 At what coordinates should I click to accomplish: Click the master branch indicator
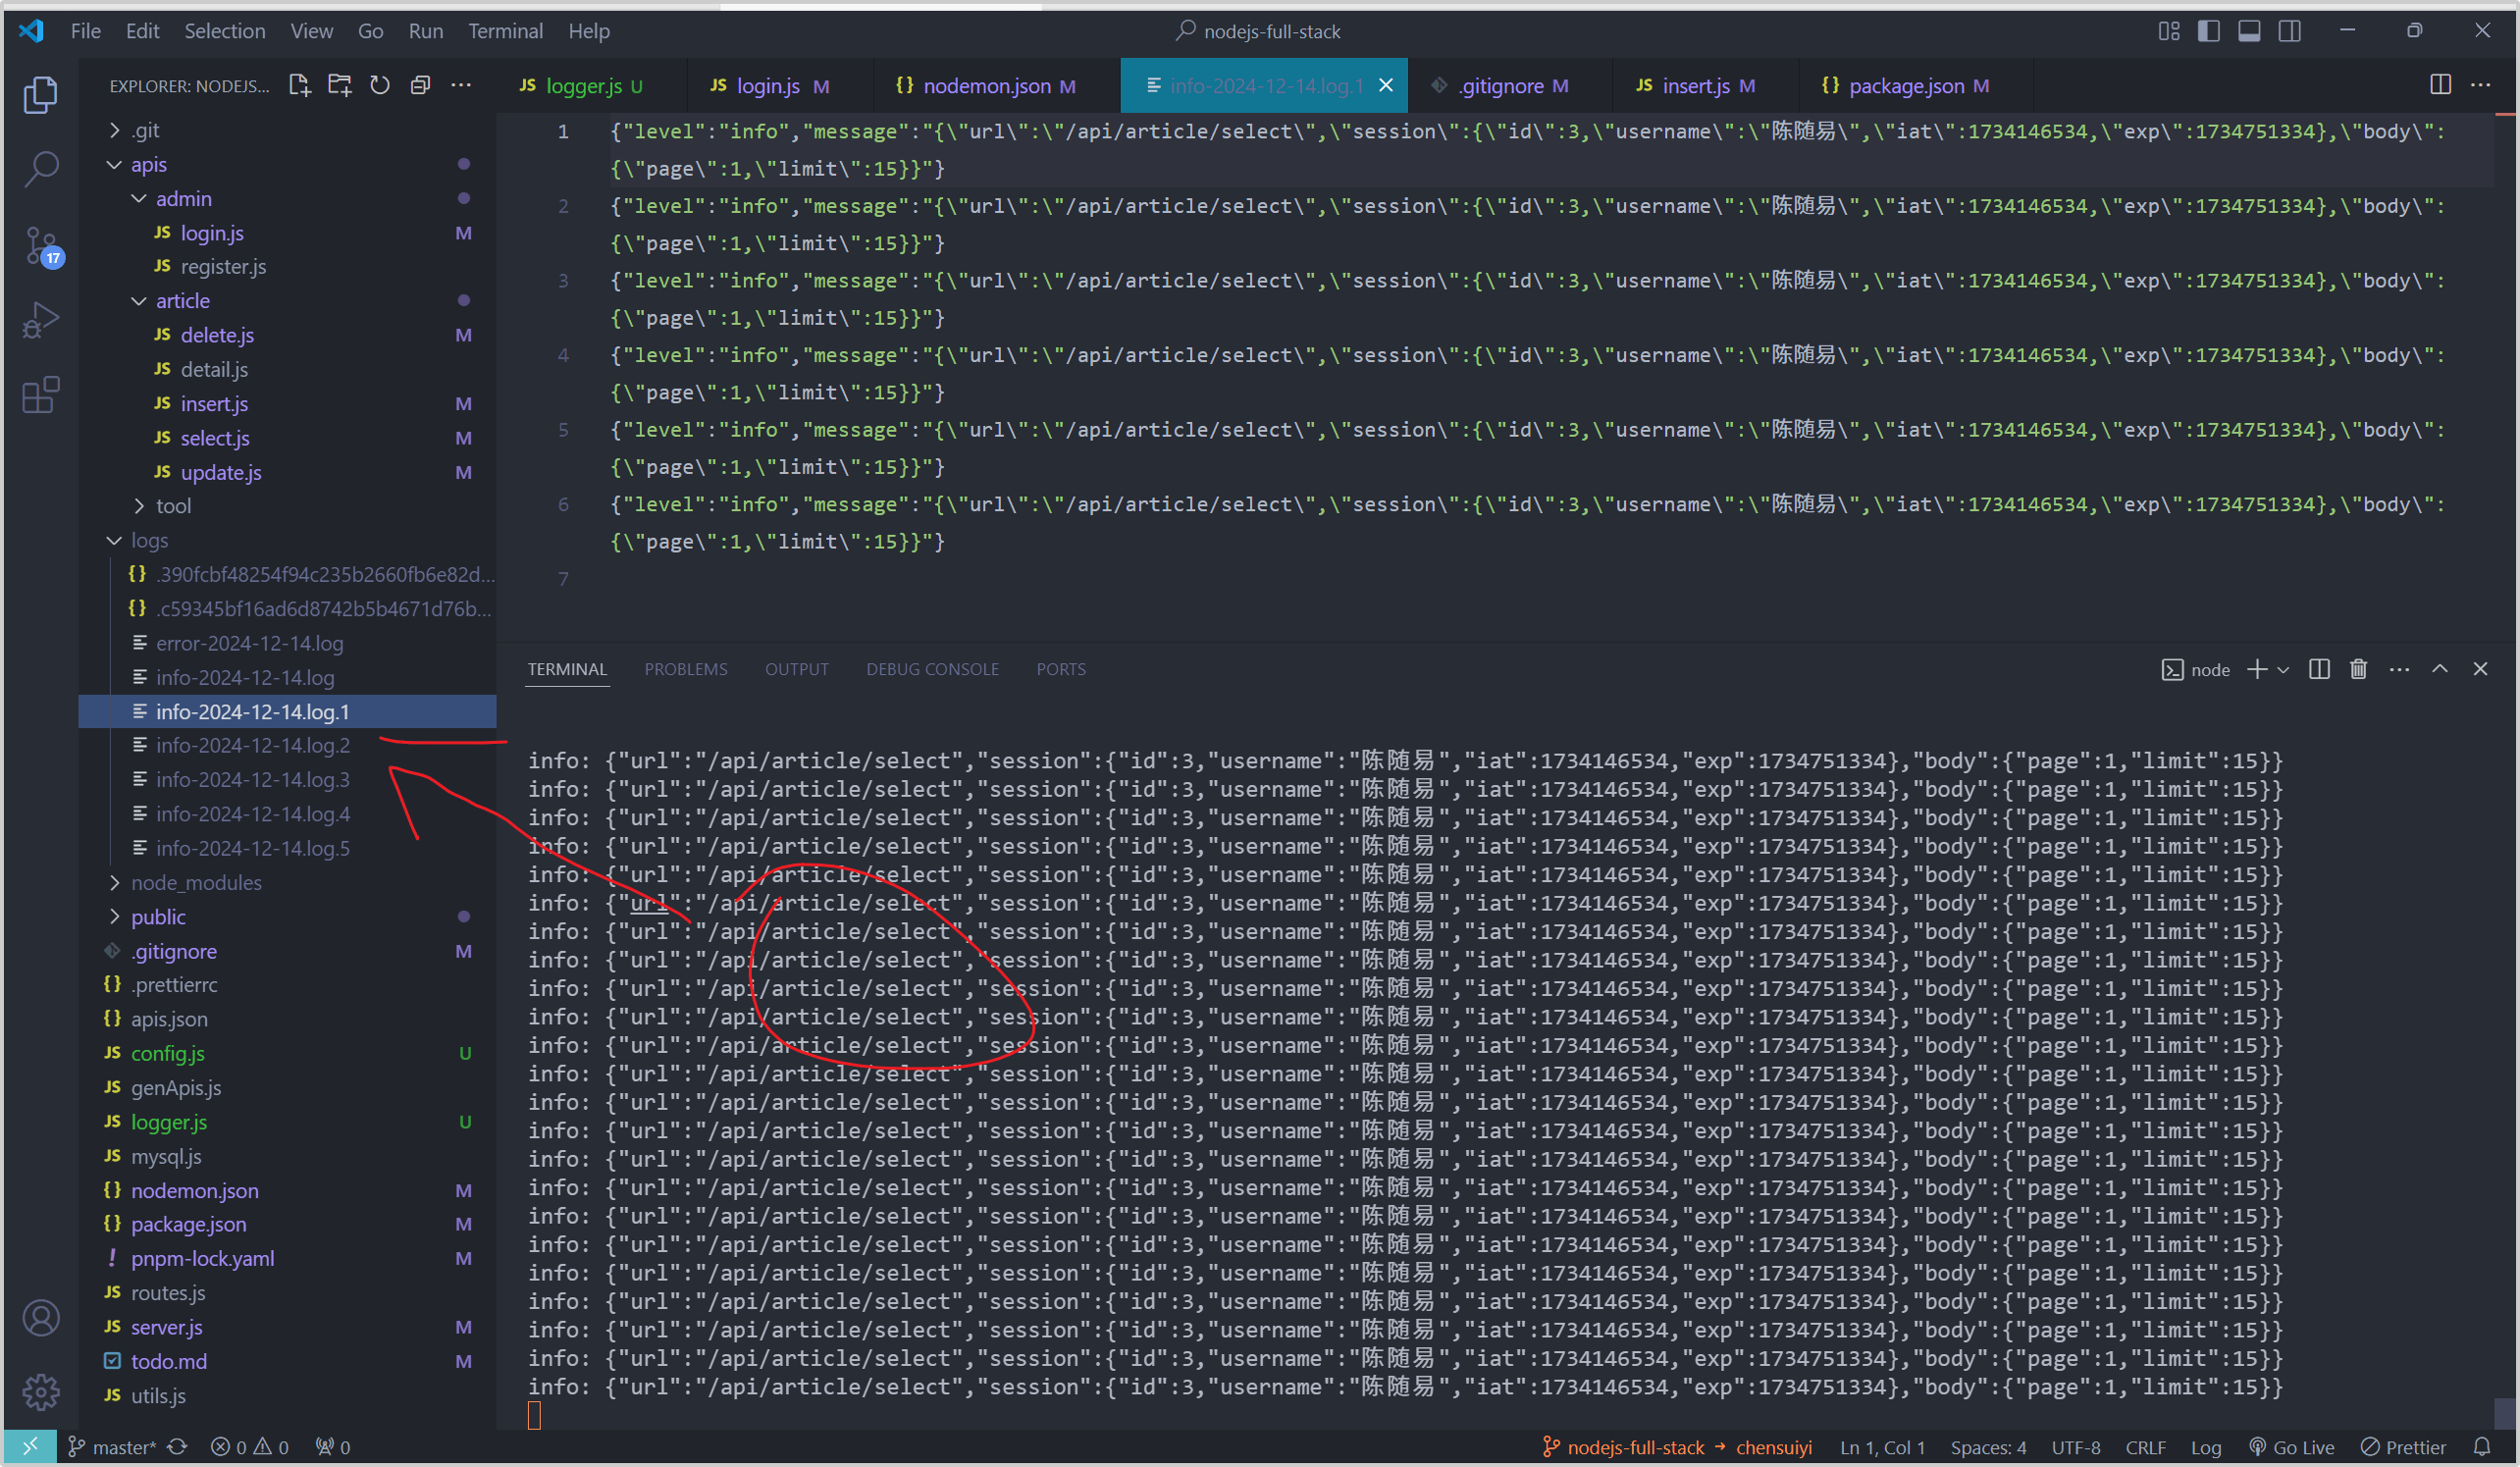tap(112, 1447)
